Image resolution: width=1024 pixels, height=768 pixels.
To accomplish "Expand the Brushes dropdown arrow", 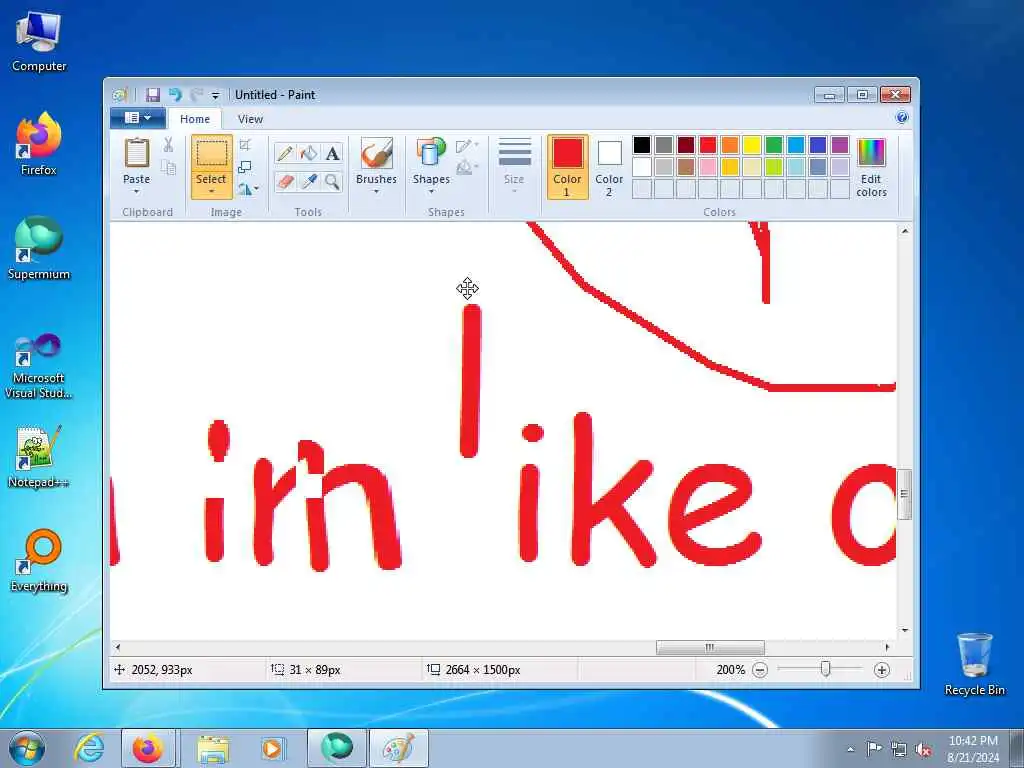I will tap(376, 192).
